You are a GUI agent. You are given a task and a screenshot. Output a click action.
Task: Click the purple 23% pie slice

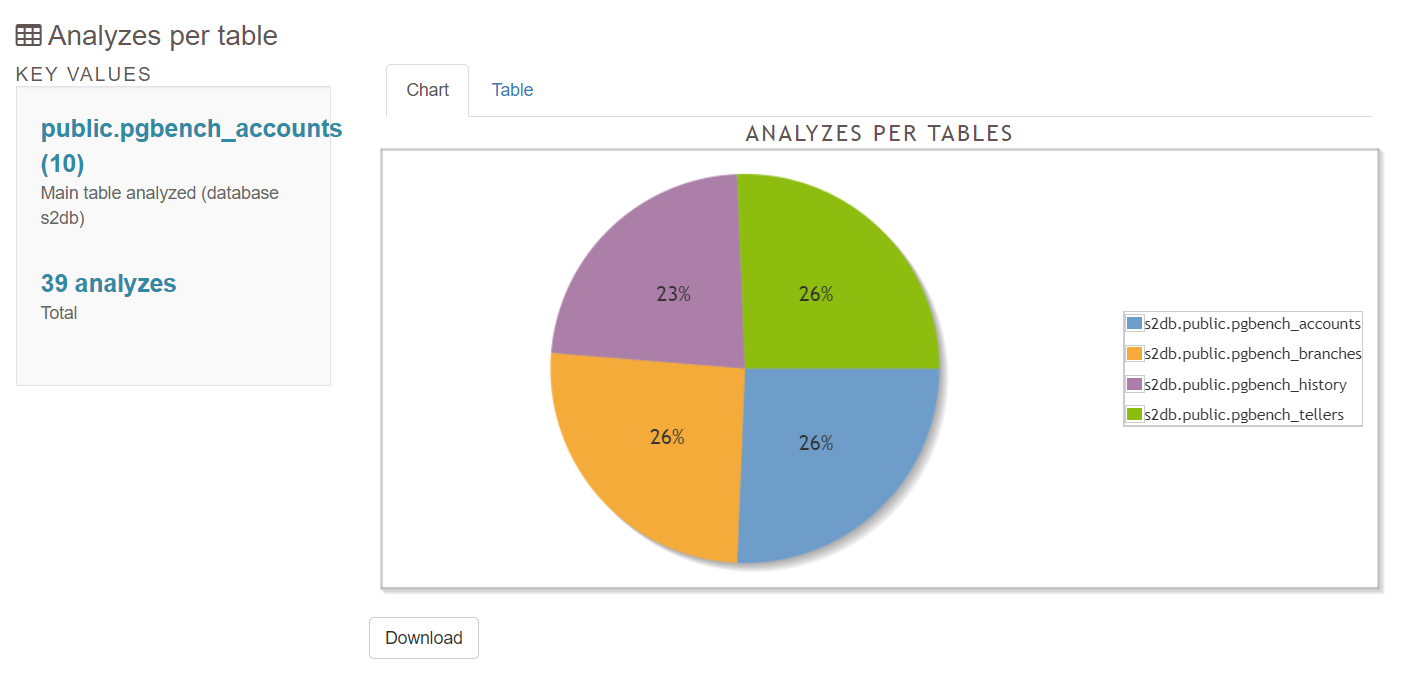click(x=660, y=280)
